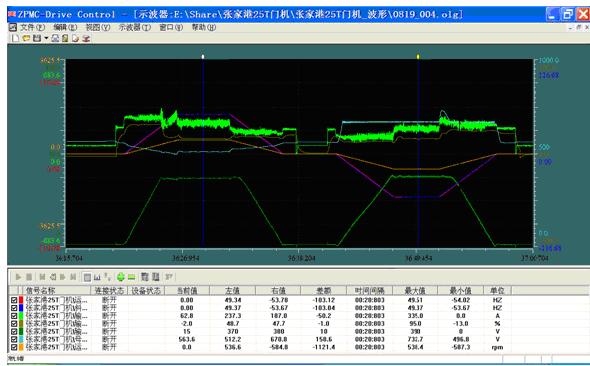Viewport: 590px width, 366px height.
Task: Open the 帮助(H) menu
Action: (x=204, y=27)
